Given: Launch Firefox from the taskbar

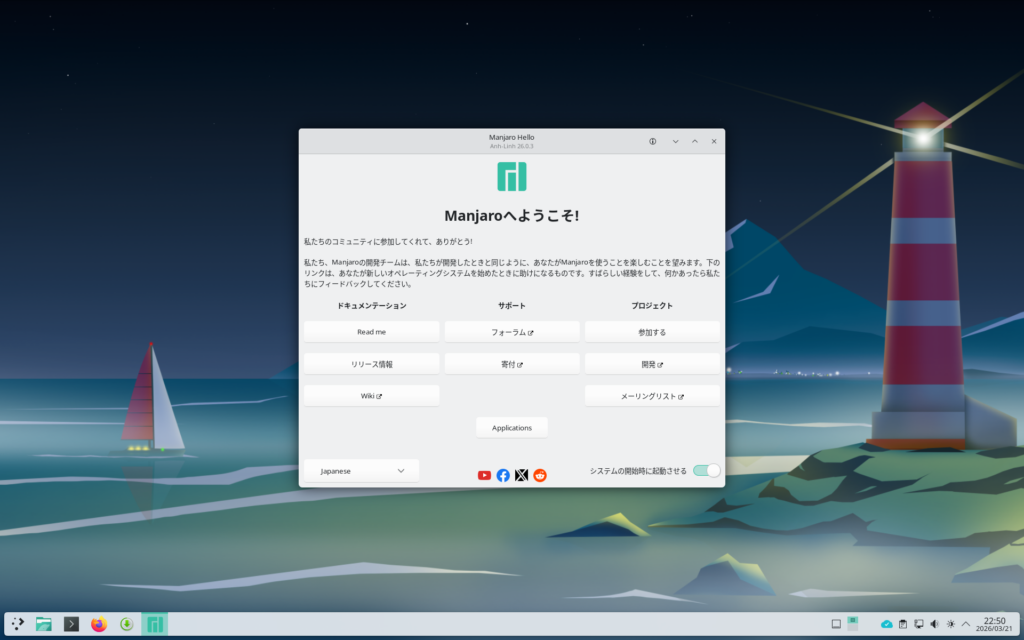Looking at the screenshot, I should click(x=98, y=624).
